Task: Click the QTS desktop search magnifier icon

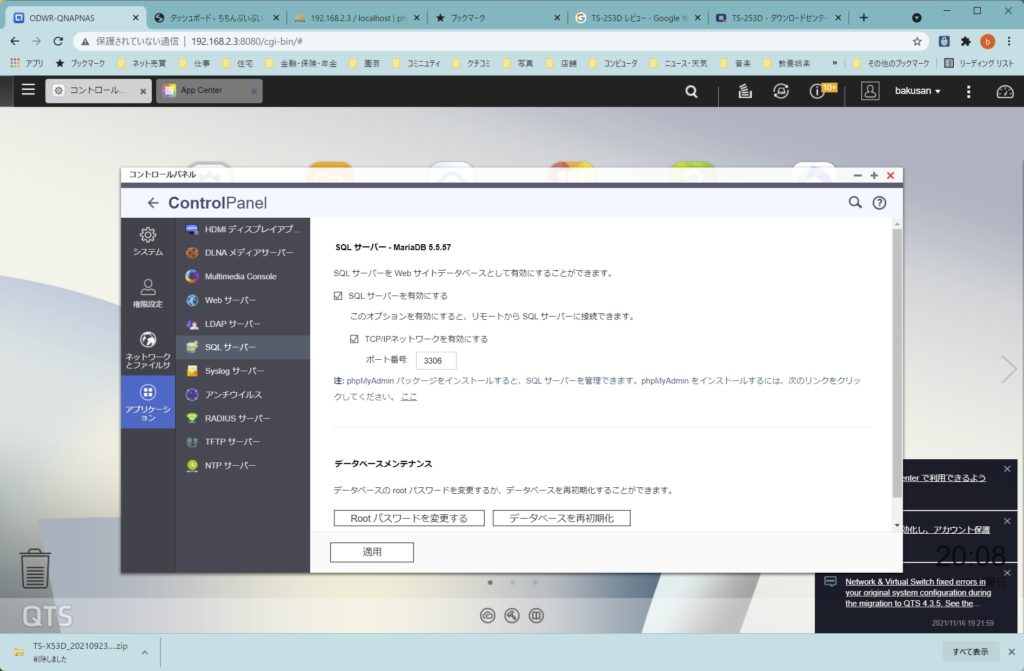Action: pos(691,91)
